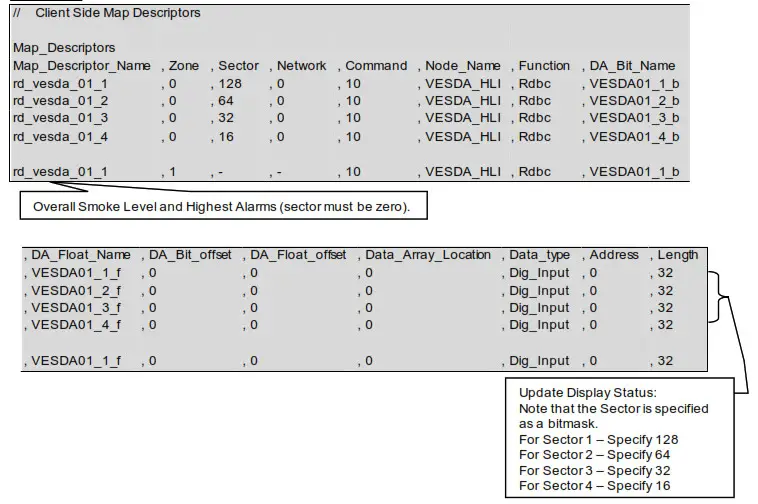Select sector value 64 in rd_vesda_01_2 row
758x504 pixels.
pyautogui.click(x=226, y=101)
